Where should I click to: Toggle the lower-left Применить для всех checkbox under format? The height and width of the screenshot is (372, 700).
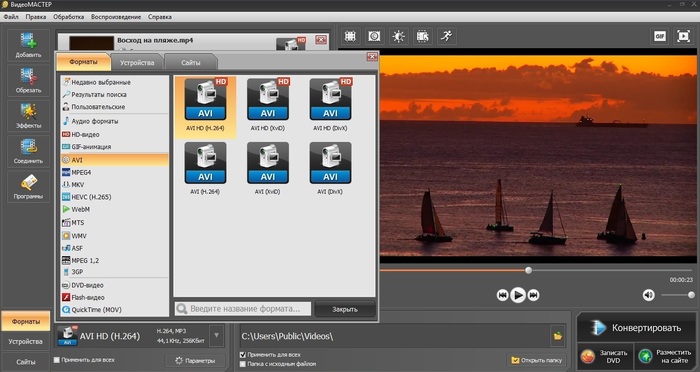(x=57, y=360)
